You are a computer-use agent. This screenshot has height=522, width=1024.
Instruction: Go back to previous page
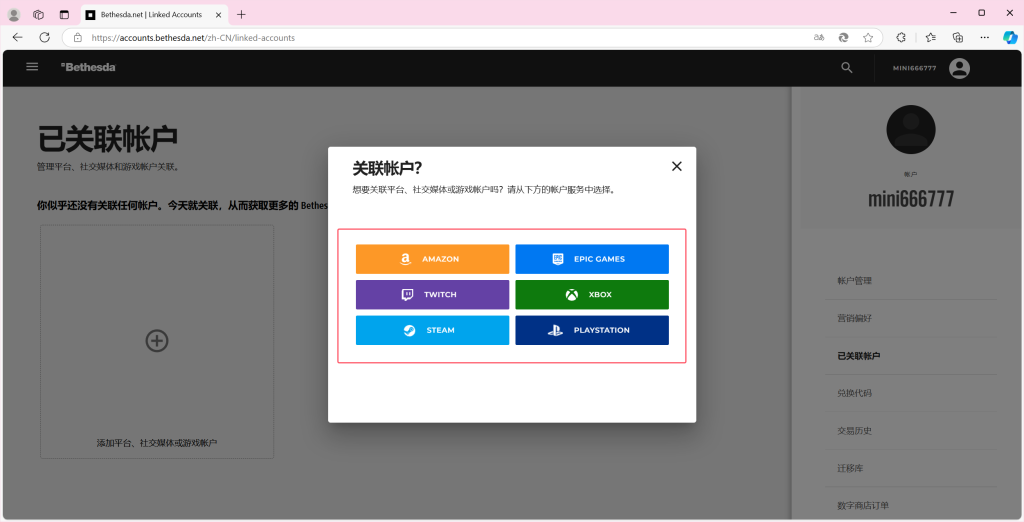18,37
